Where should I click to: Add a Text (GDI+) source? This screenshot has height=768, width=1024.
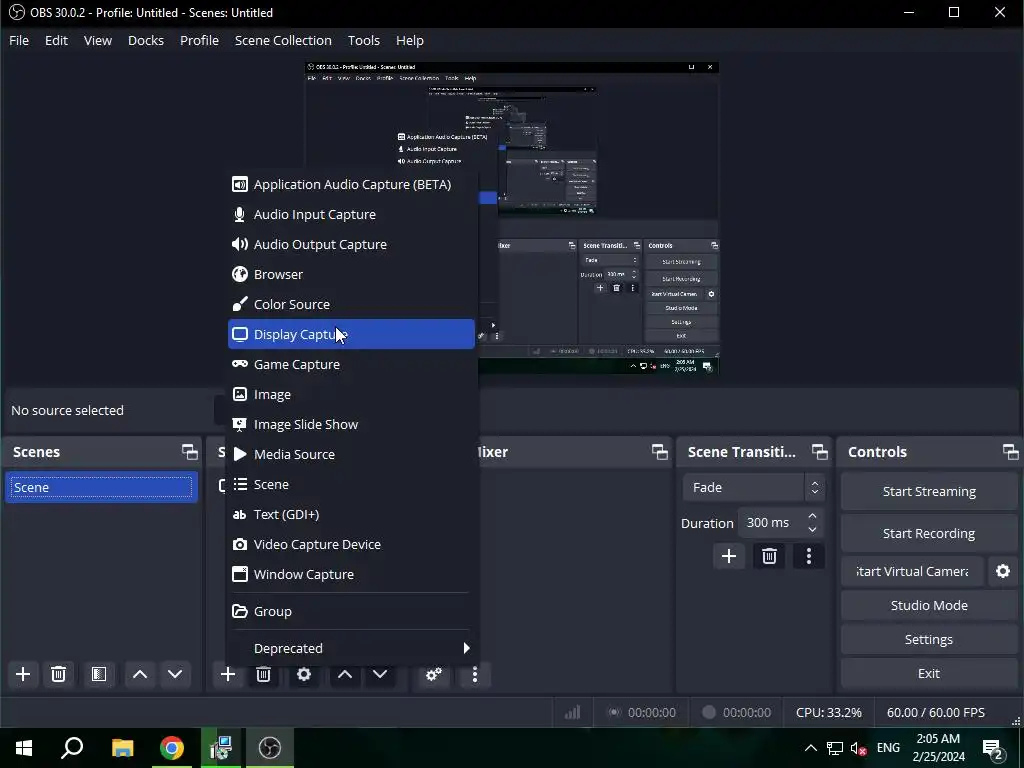tap(351, 515)
